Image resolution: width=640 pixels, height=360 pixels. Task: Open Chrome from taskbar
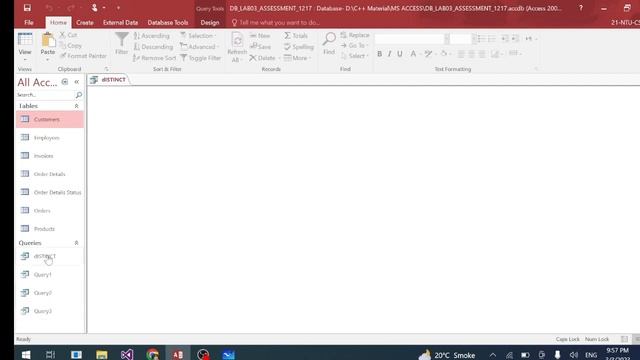153,354
